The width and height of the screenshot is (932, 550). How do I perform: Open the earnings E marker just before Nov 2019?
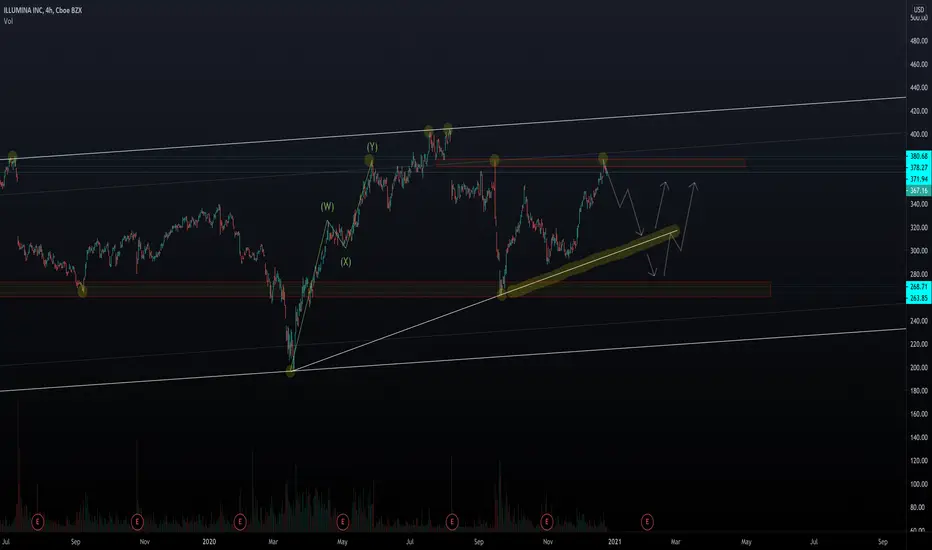(x=137, y=522)
